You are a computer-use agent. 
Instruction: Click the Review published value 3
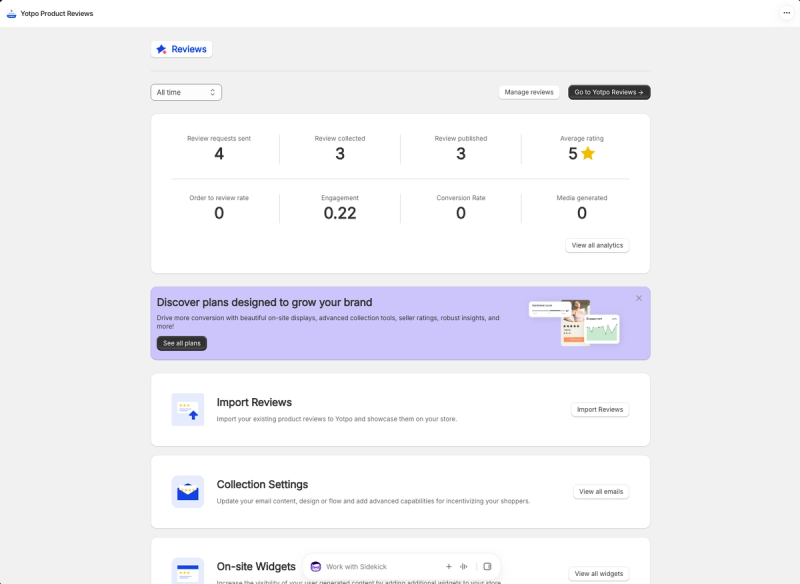461,154
